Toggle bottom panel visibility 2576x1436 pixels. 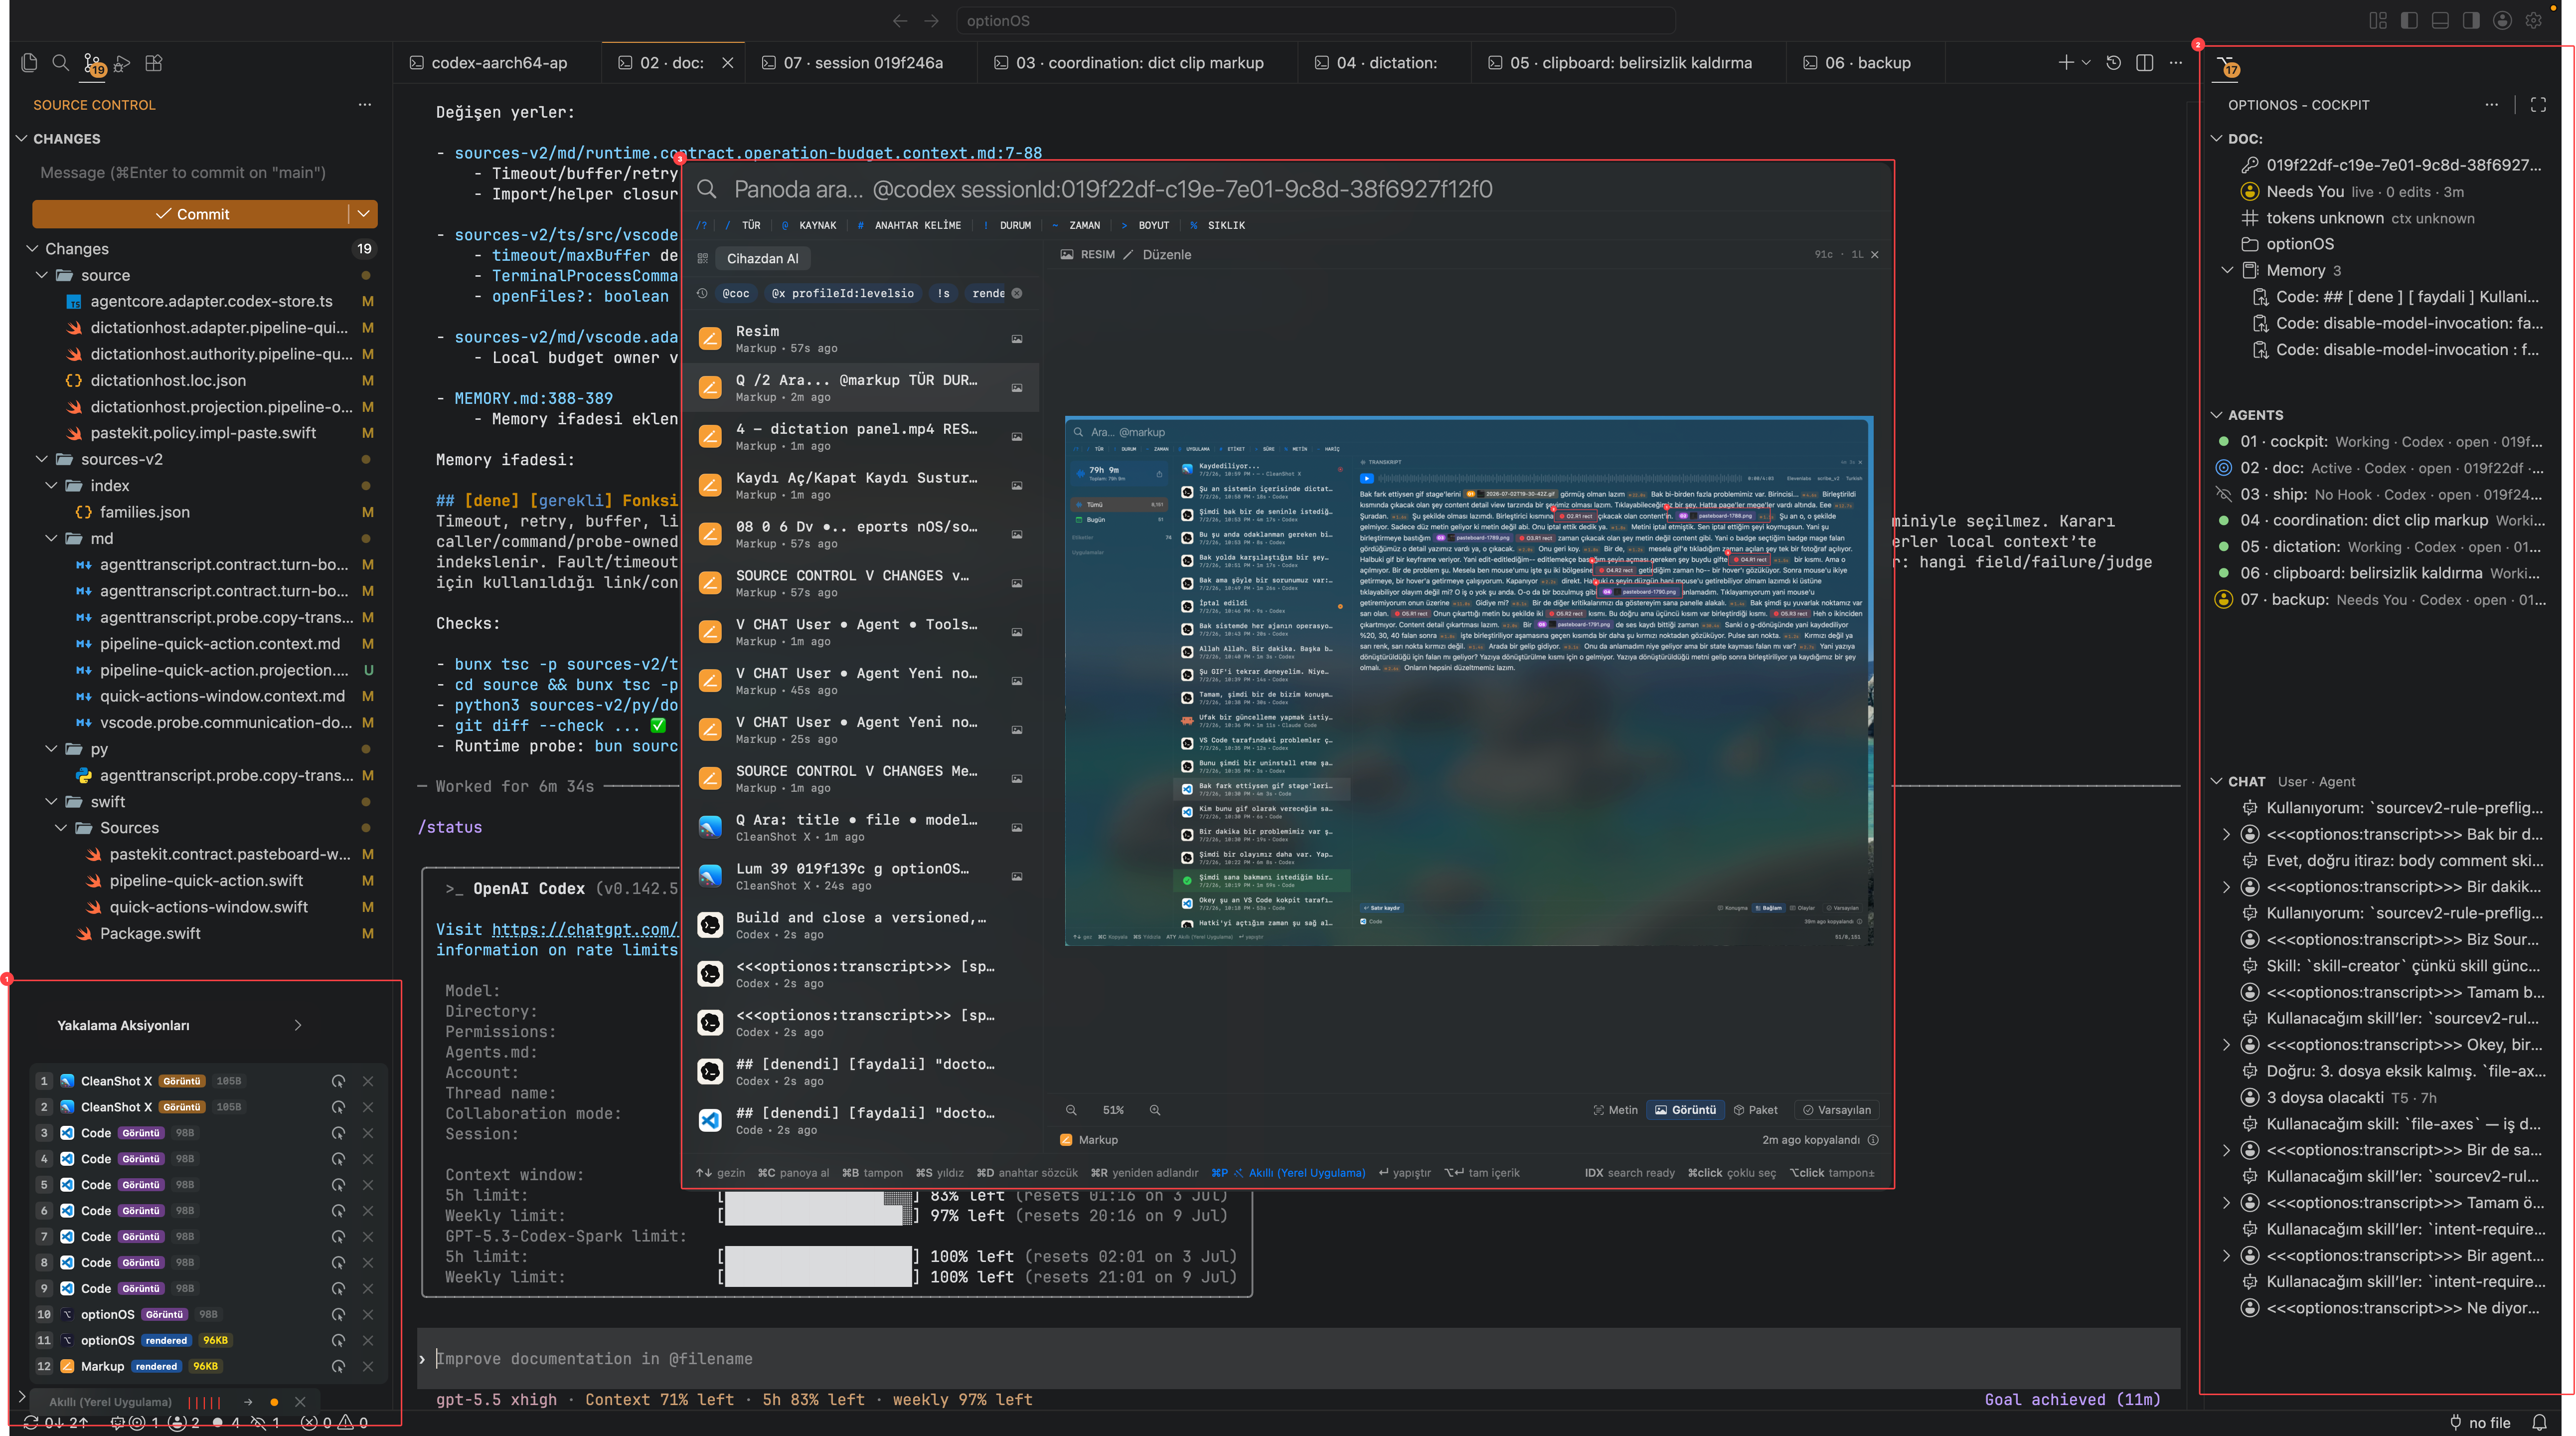click(2440, 20)
